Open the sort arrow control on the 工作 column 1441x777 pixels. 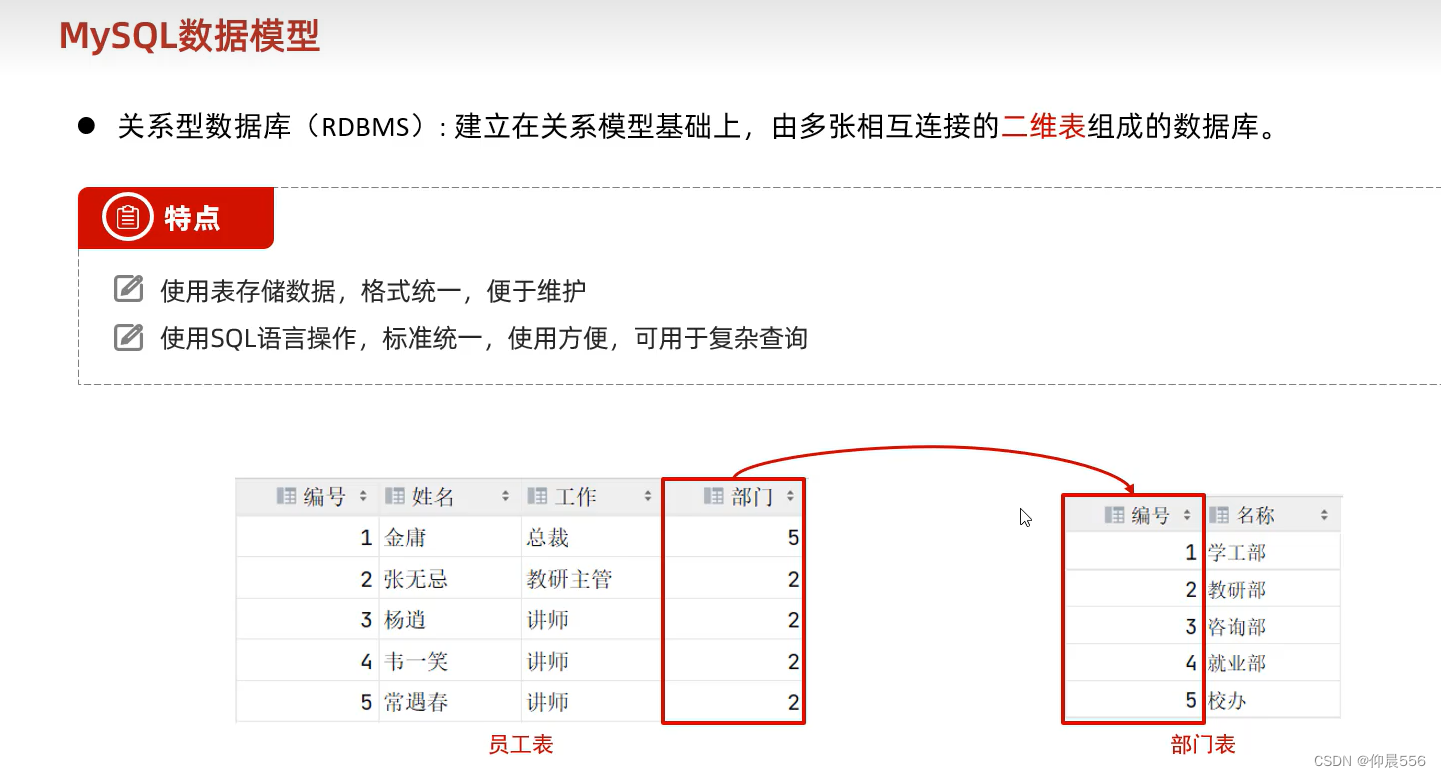647,495
